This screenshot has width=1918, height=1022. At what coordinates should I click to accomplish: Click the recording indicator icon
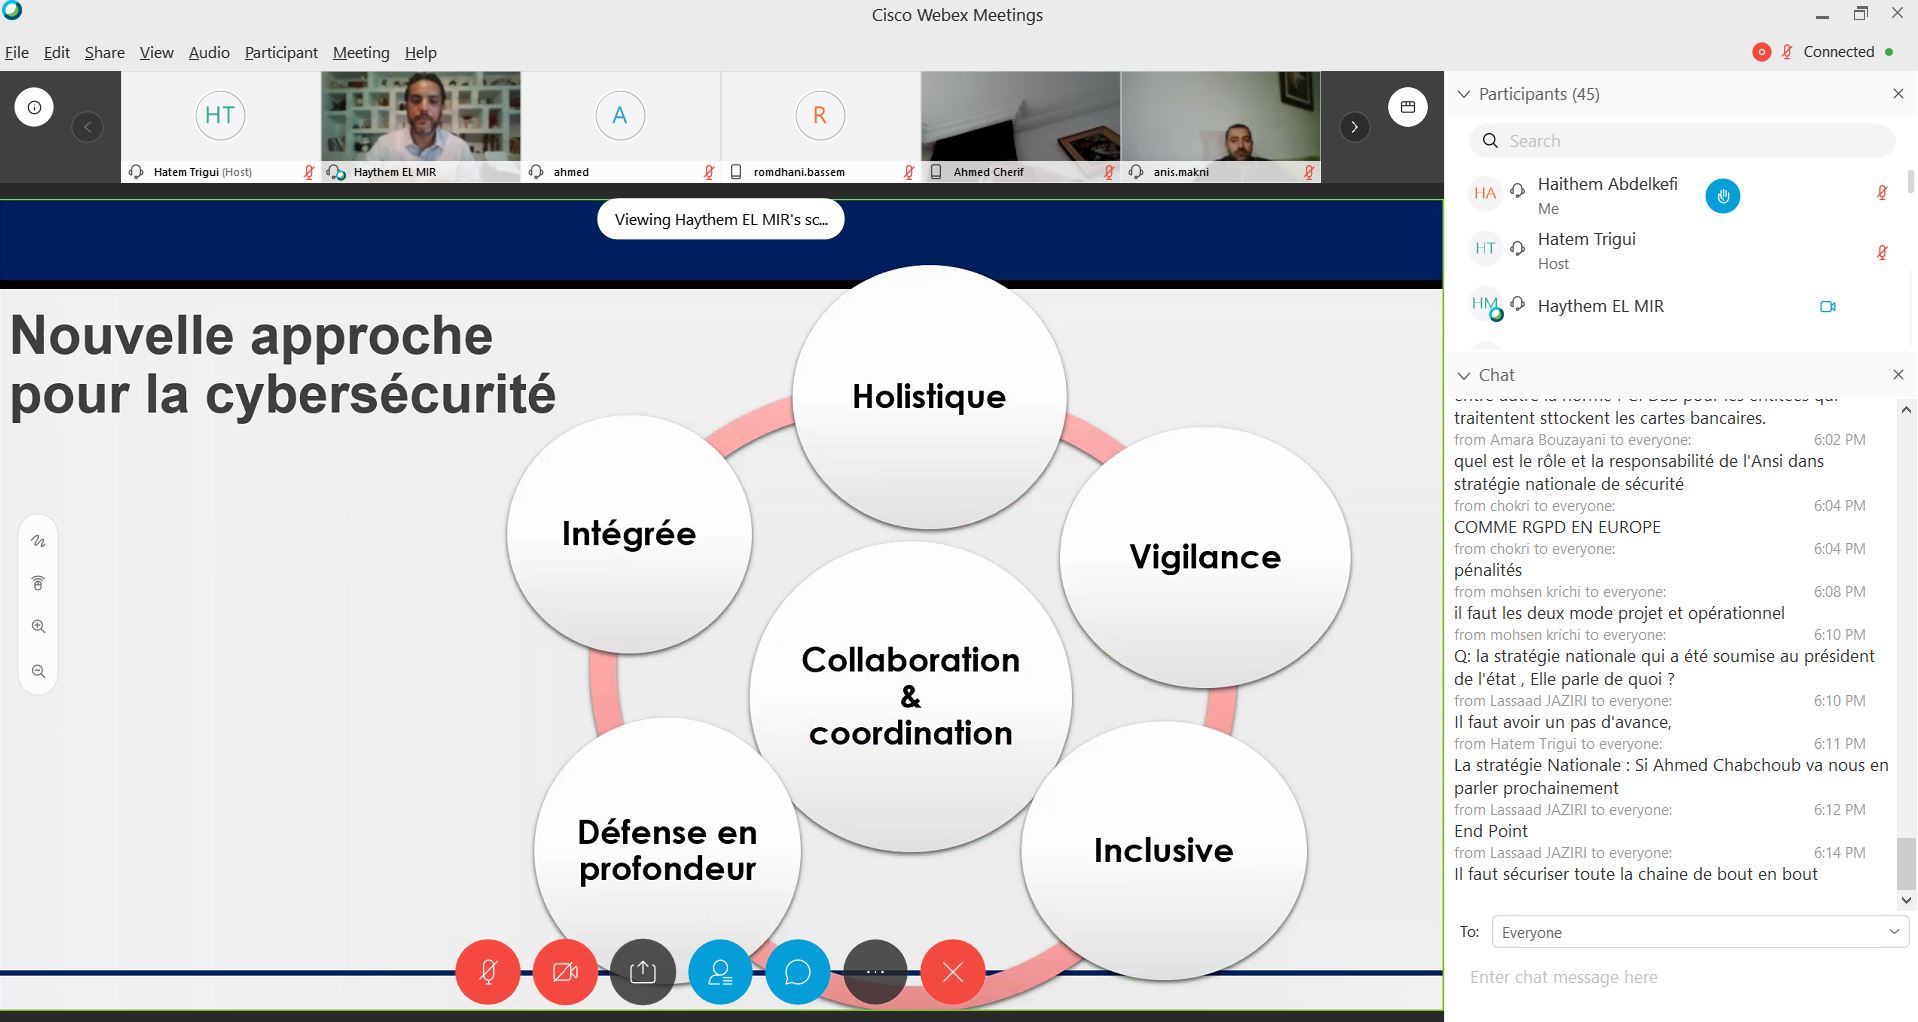(1762, 52)
